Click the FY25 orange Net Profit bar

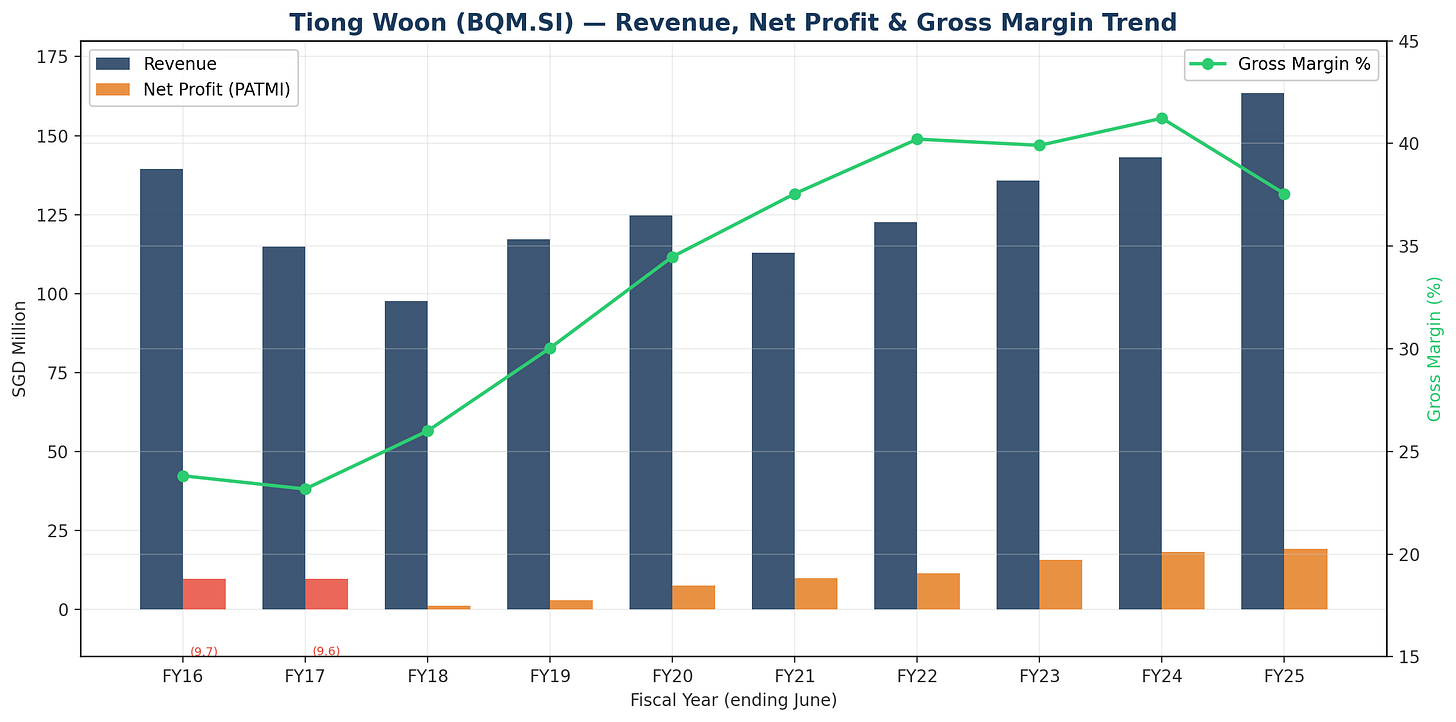[x=1305, y=579]
